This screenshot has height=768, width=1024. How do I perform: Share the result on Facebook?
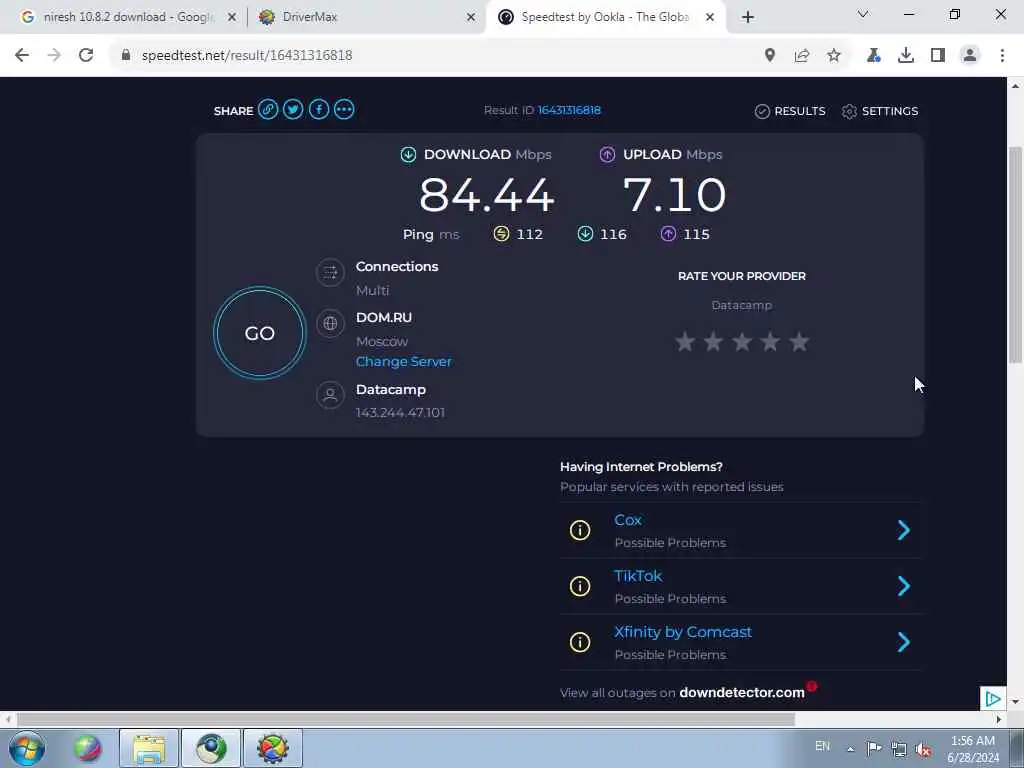pyautogui.click(x=319, y=110)
